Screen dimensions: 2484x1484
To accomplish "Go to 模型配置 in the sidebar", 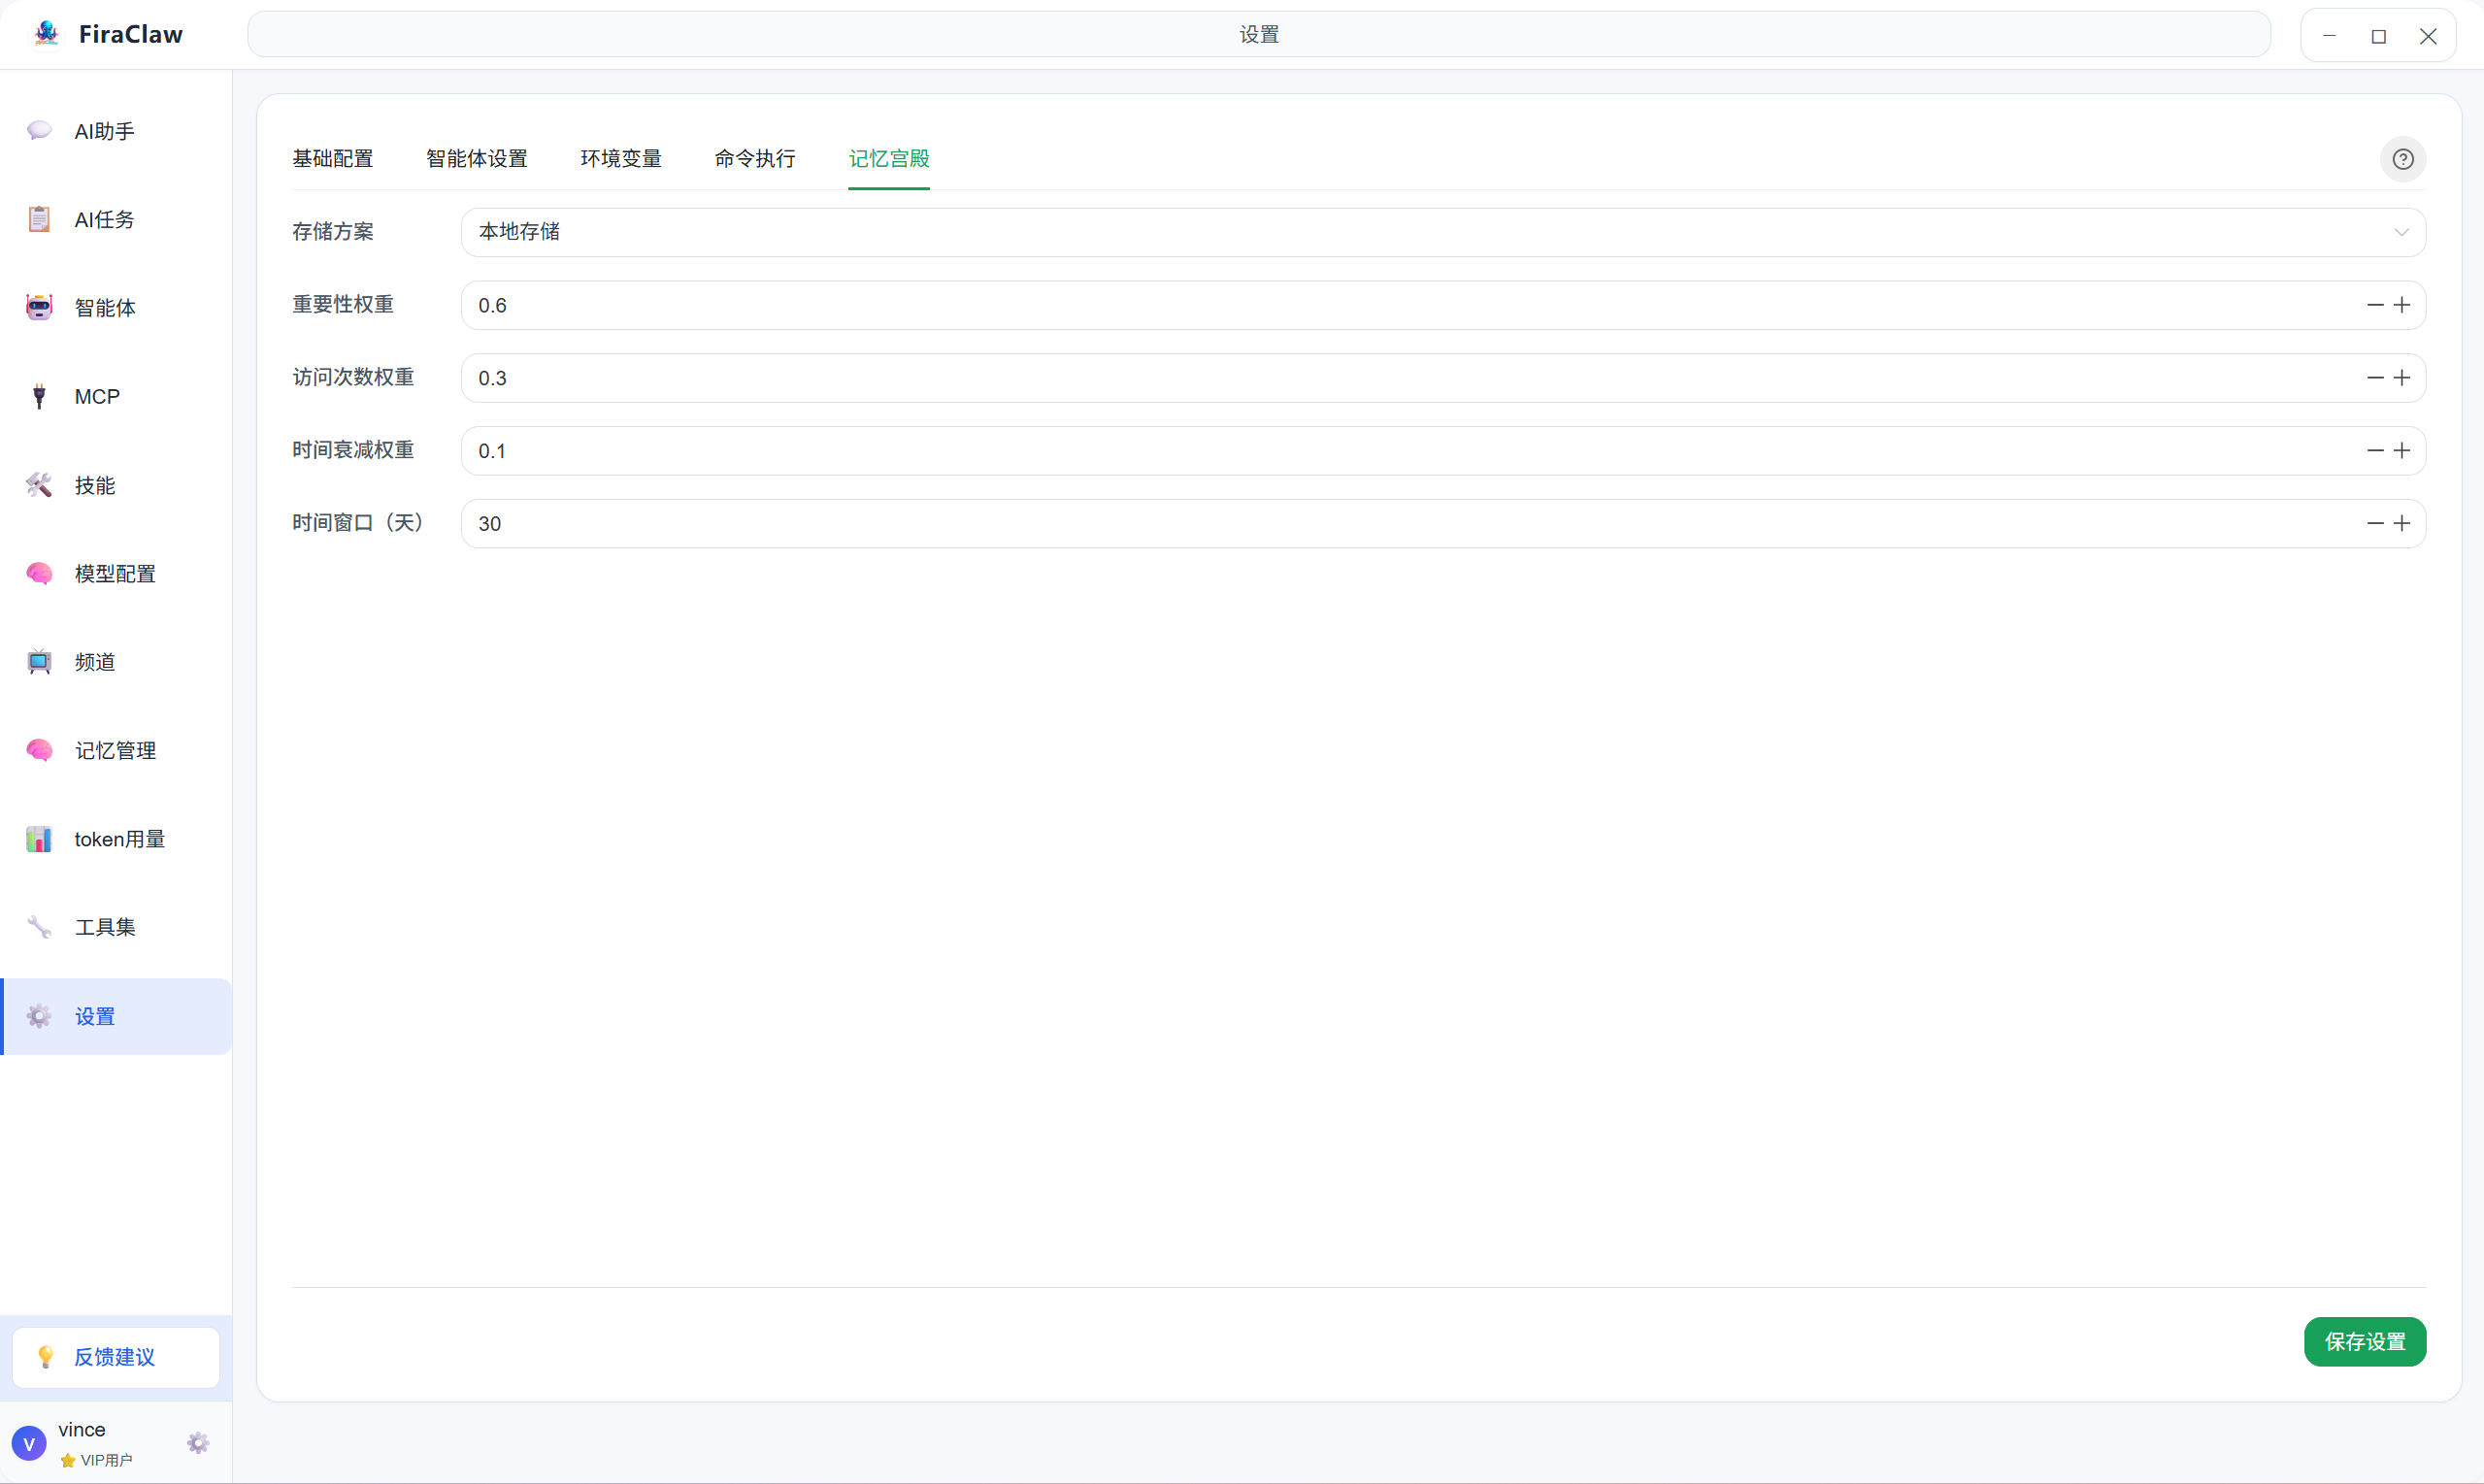I will coord(116,573).
